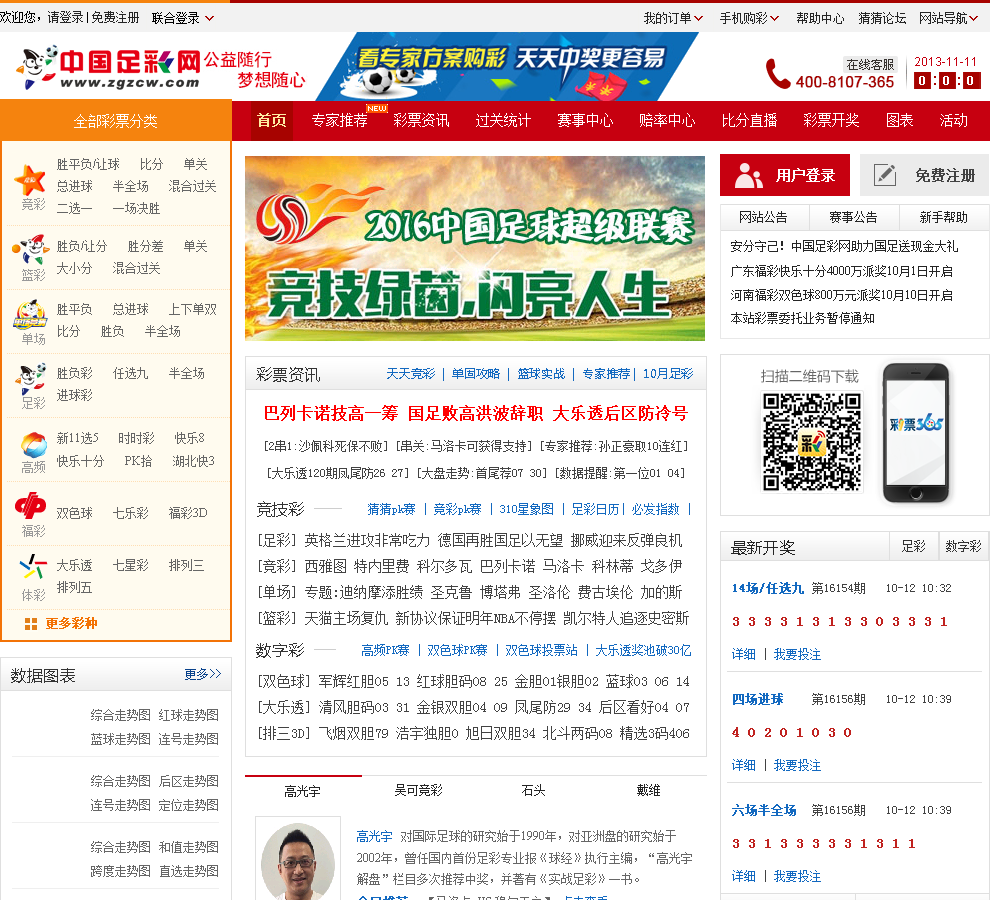
Task: Open 图表 in the navigation bar
Action: pos(899,120)
